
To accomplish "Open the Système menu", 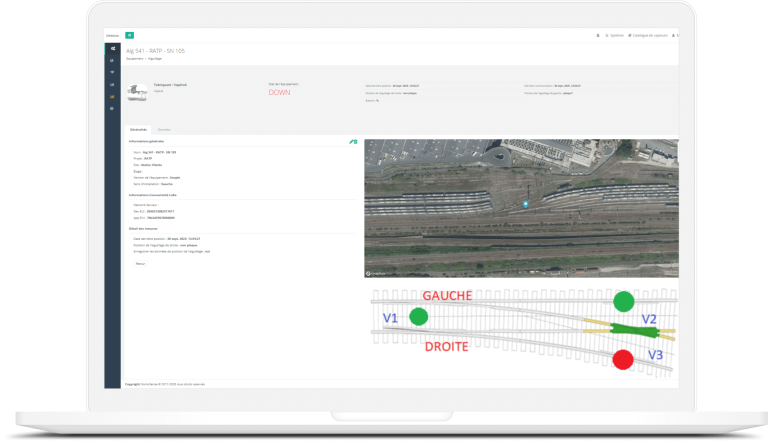I will pyautogui.click(x=615, y=36).
